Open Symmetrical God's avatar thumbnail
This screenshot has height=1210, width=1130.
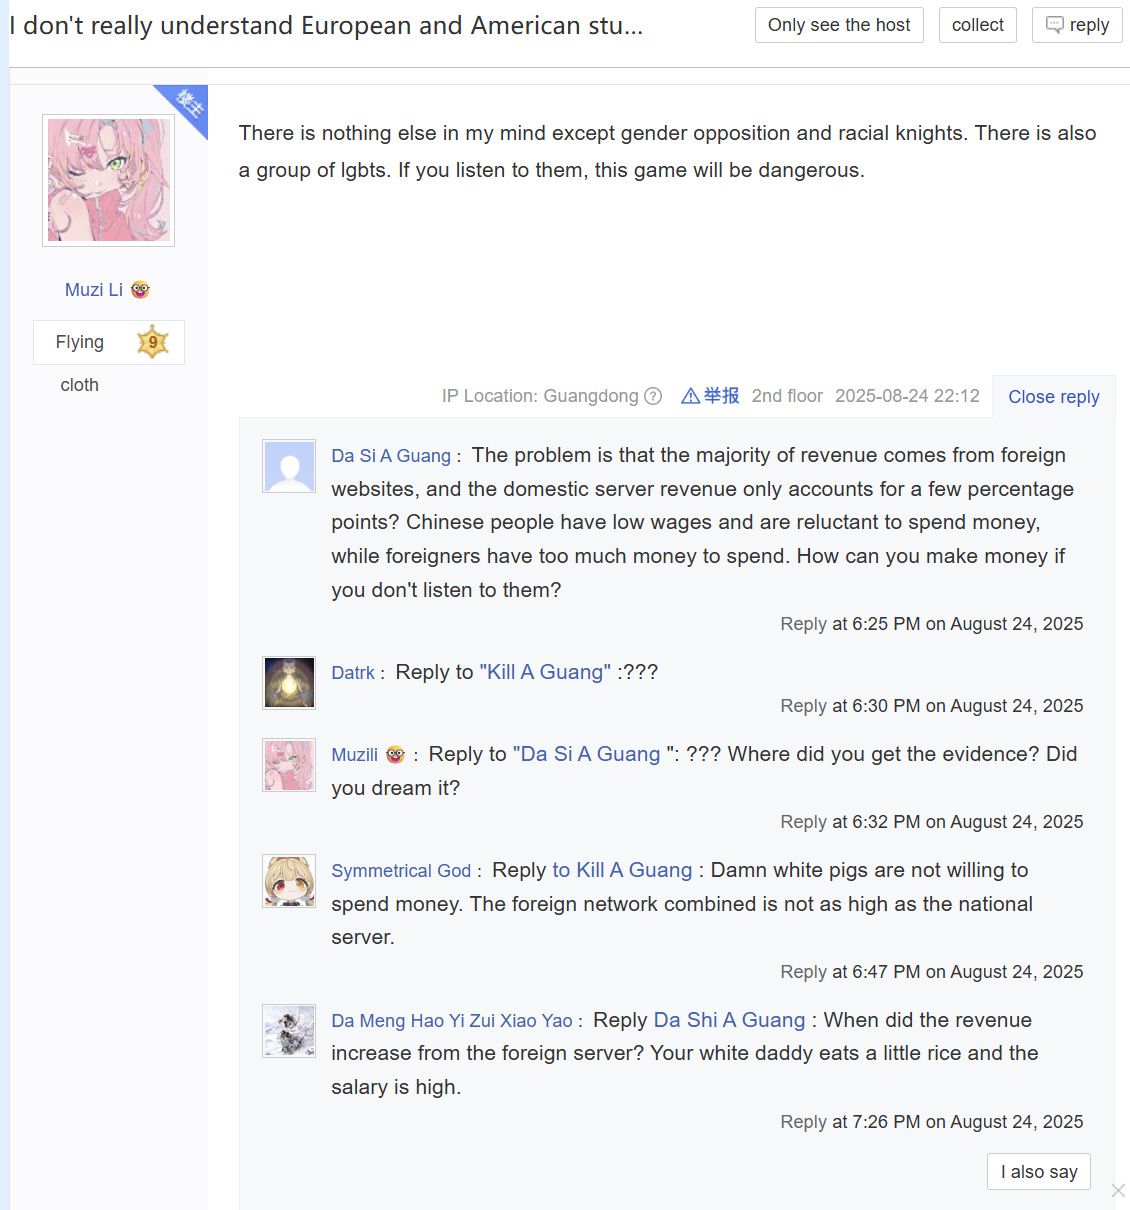pos(289,881)
